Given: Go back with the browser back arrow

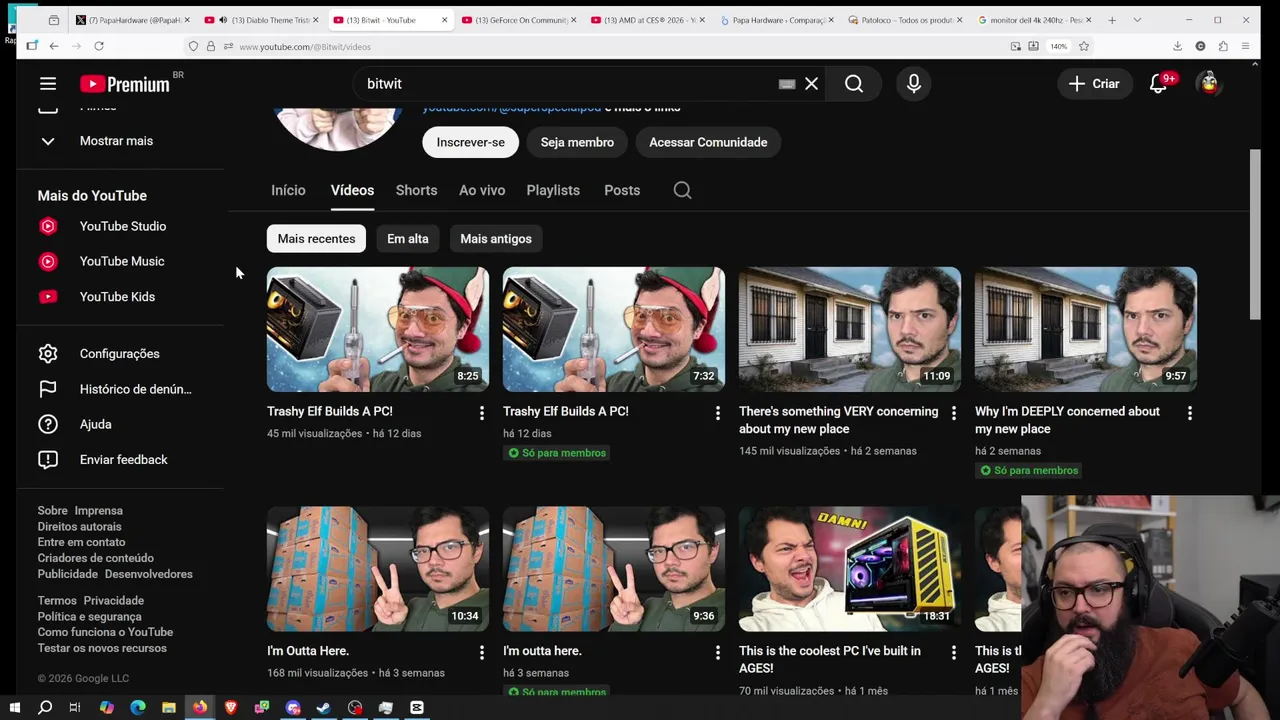Looking at the screenshot, I should click(54, 46).
